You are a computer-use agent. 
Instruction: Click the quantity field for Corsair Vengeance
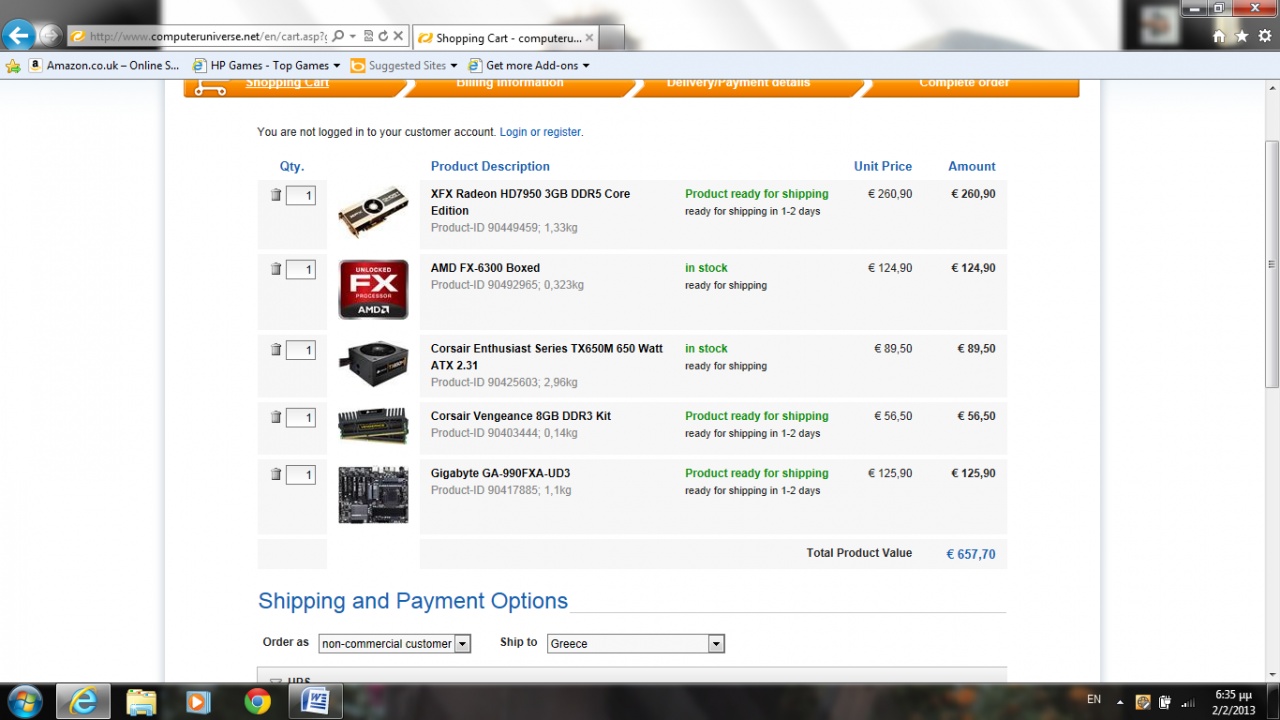(x=301, y=417)
